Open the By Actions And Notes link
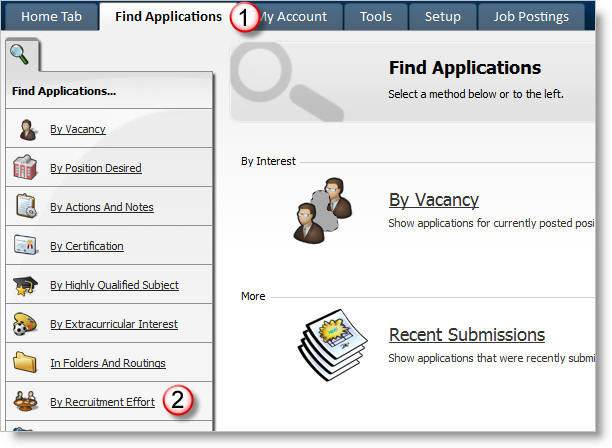This screenshot has width=612, height=448. (101, 207)
